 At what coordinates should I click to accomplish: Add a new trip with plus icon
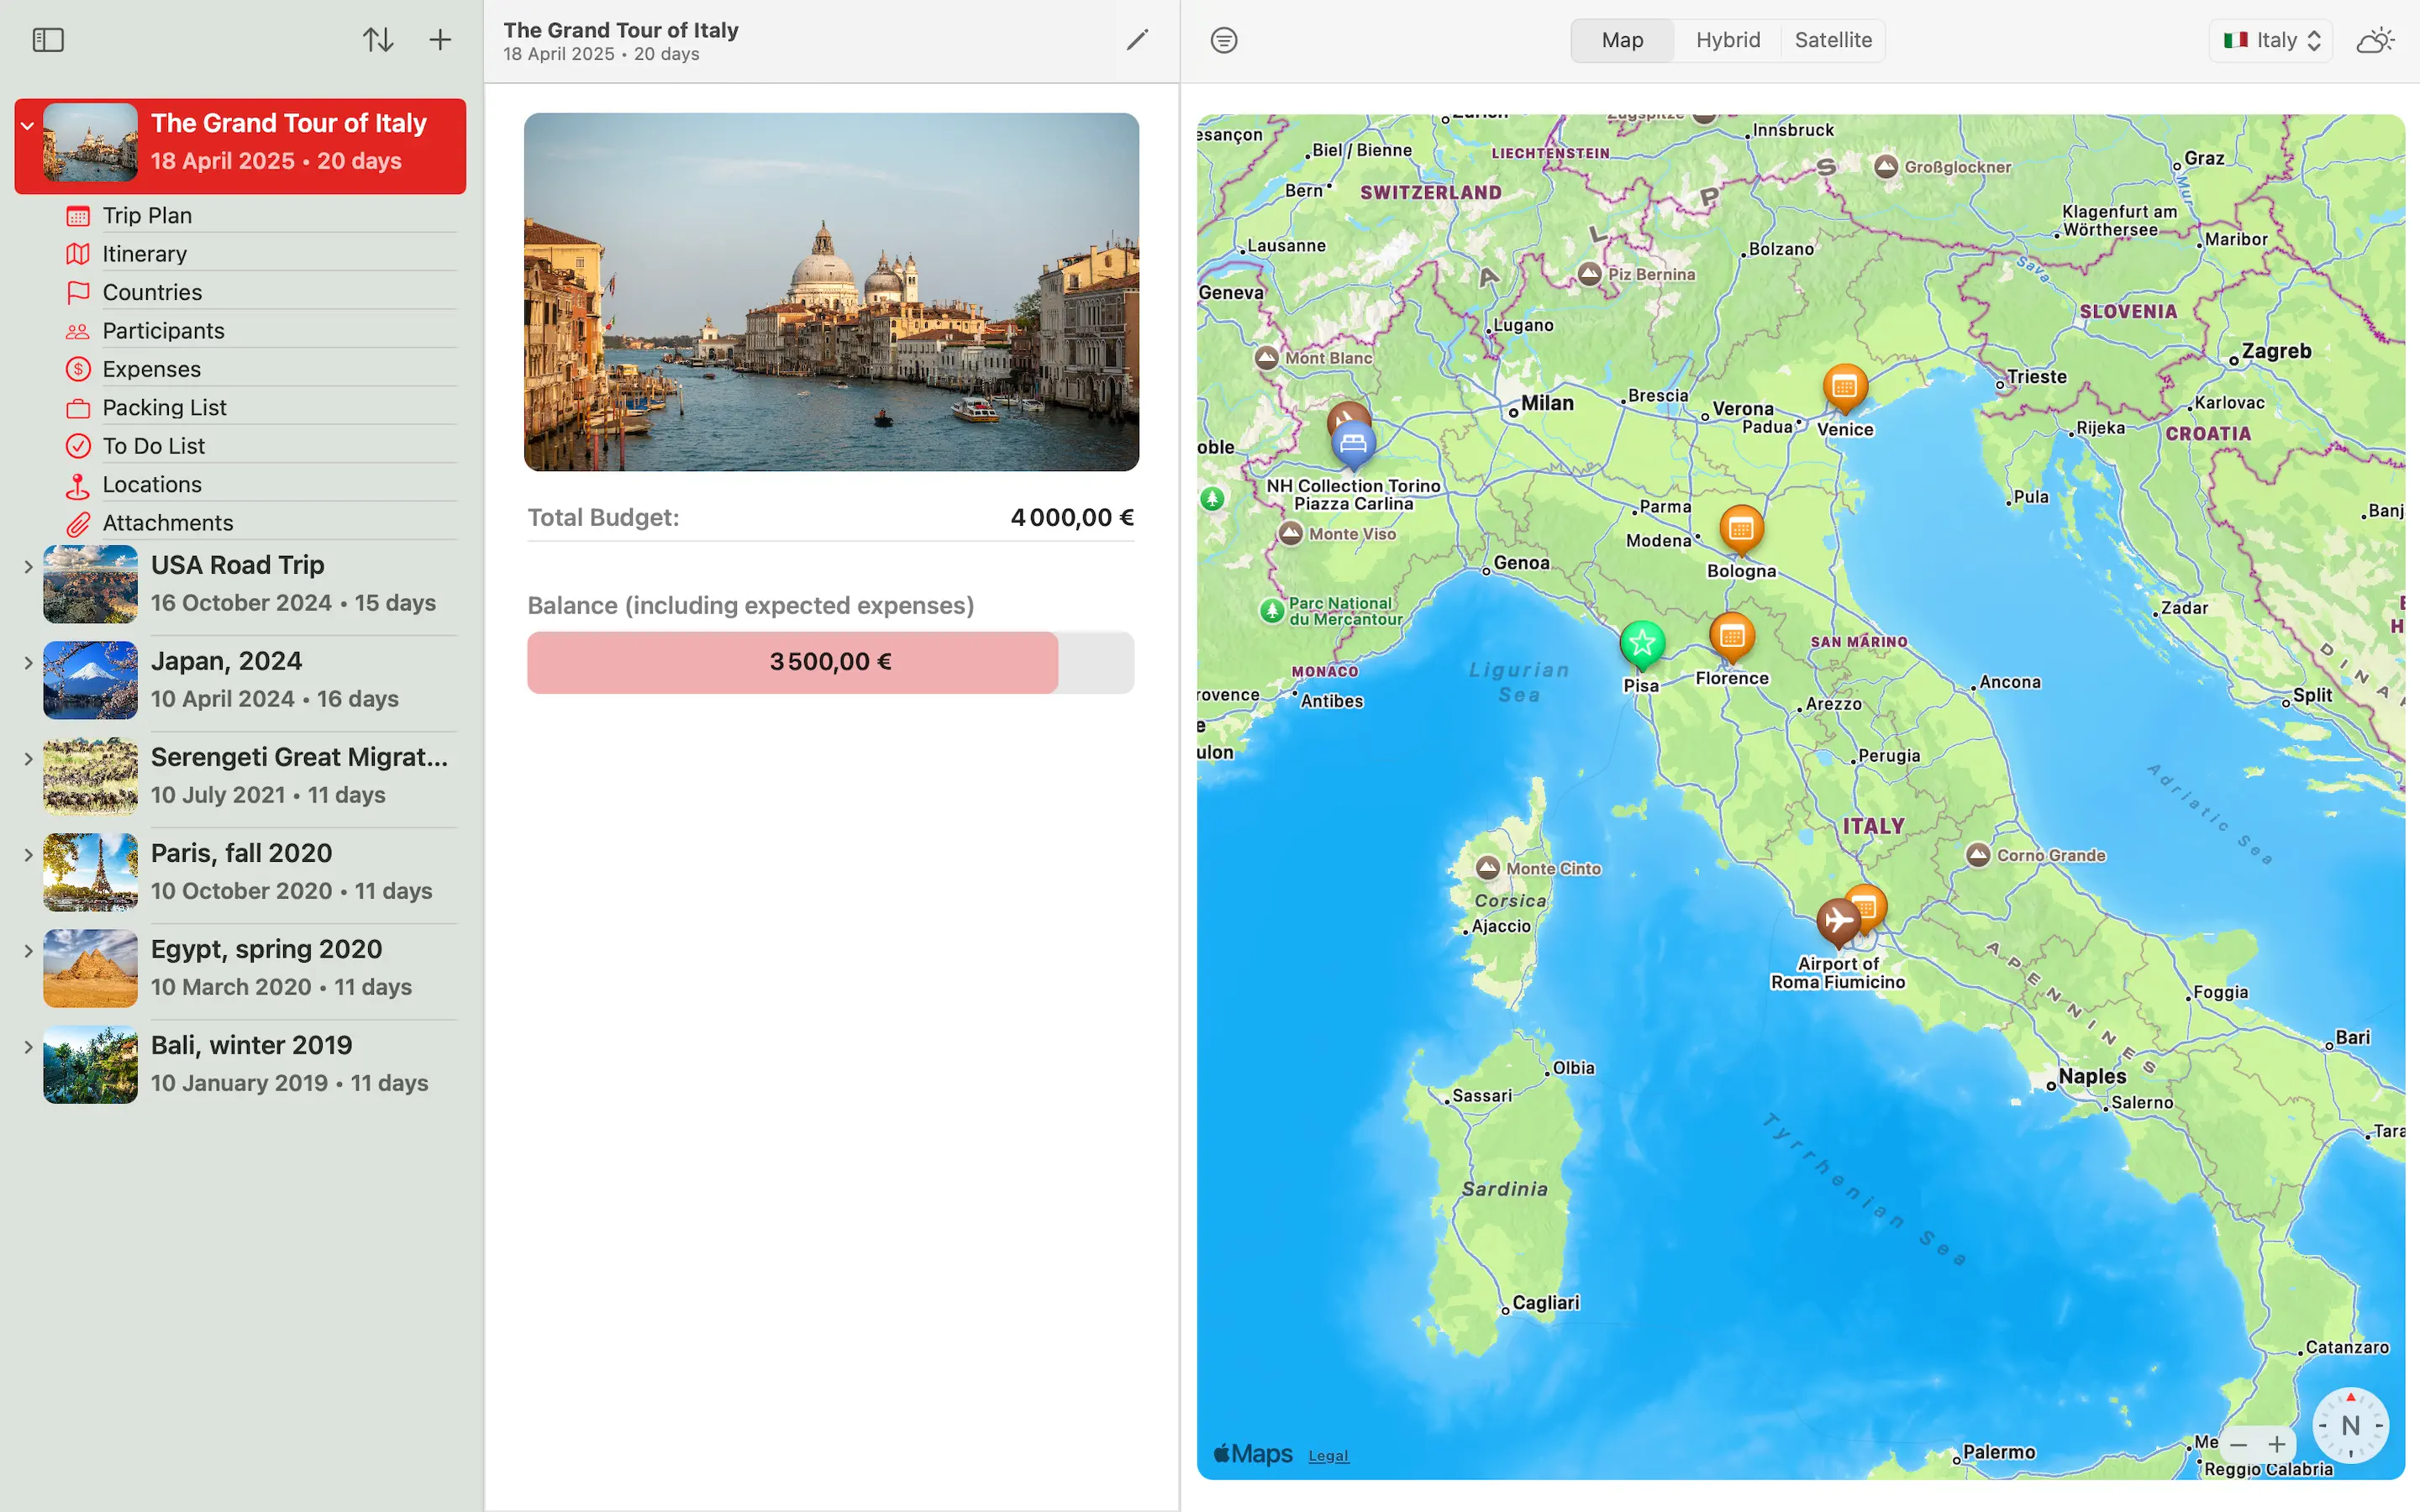440,40
